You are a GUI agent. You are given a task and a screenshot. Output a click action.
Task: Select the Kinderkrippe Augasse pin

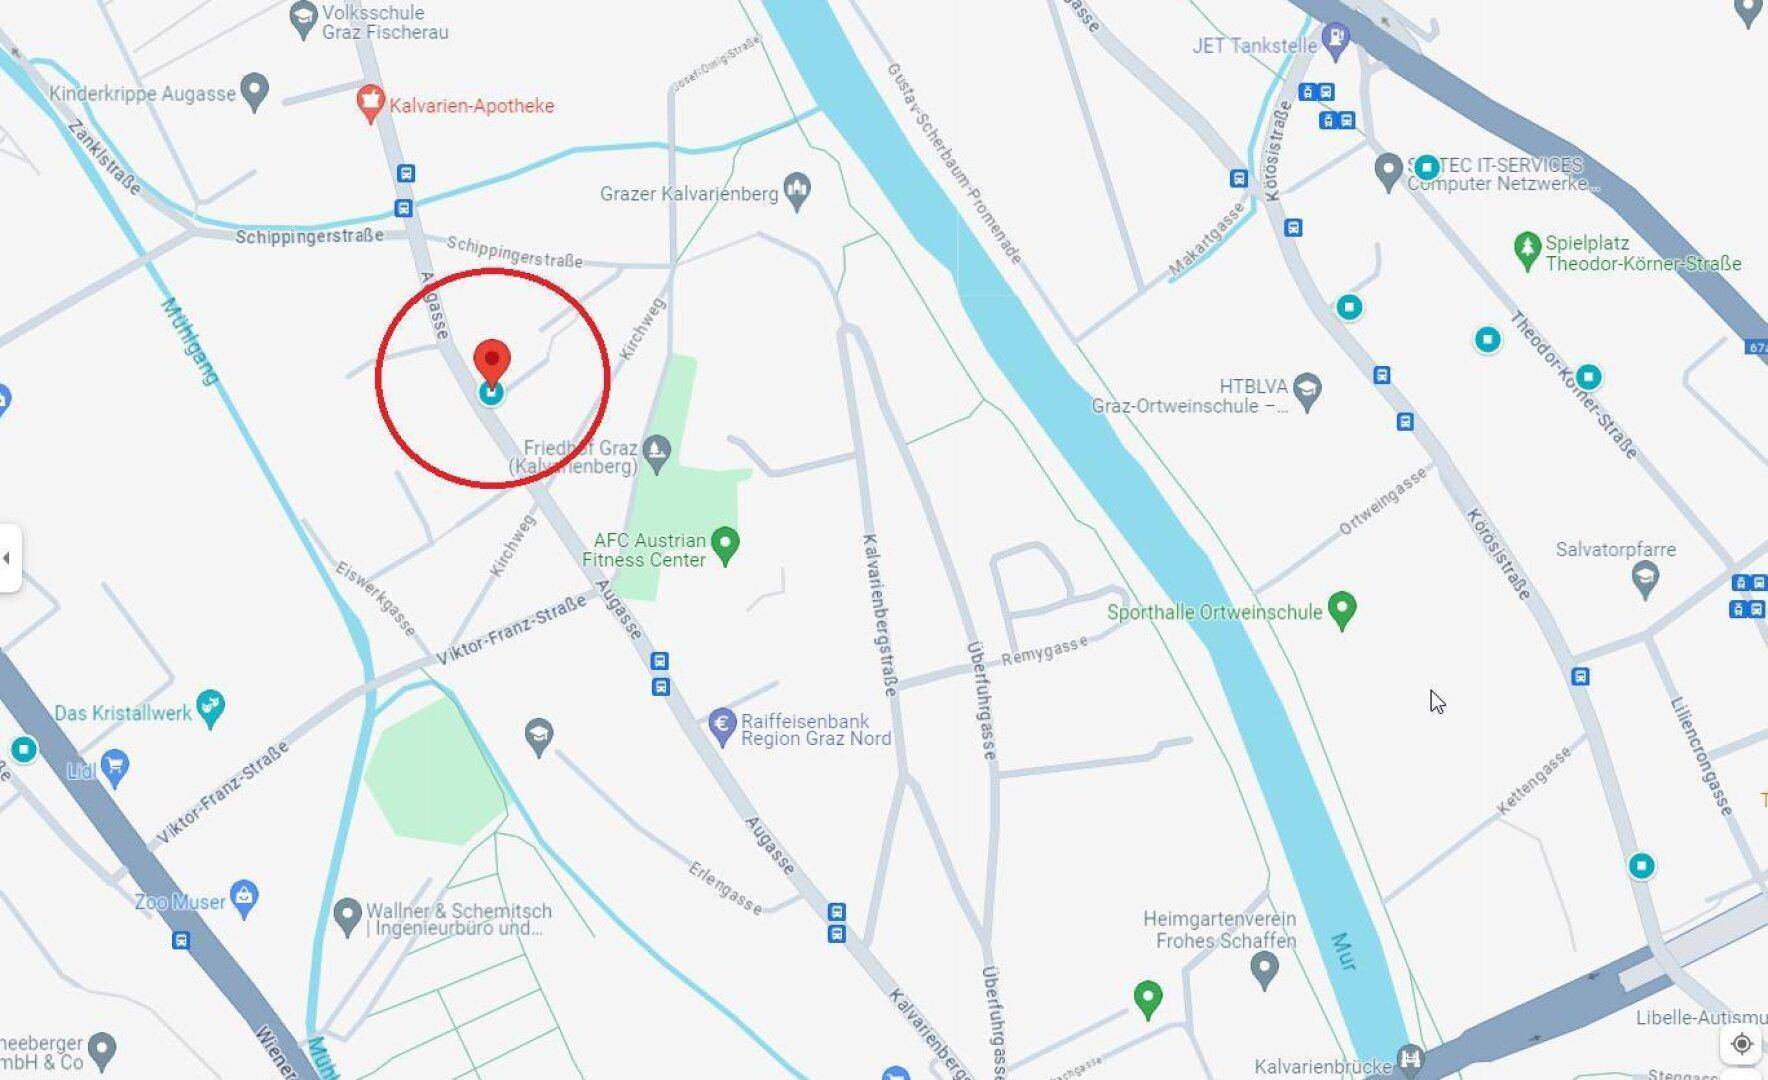click(x=256, y=92)
